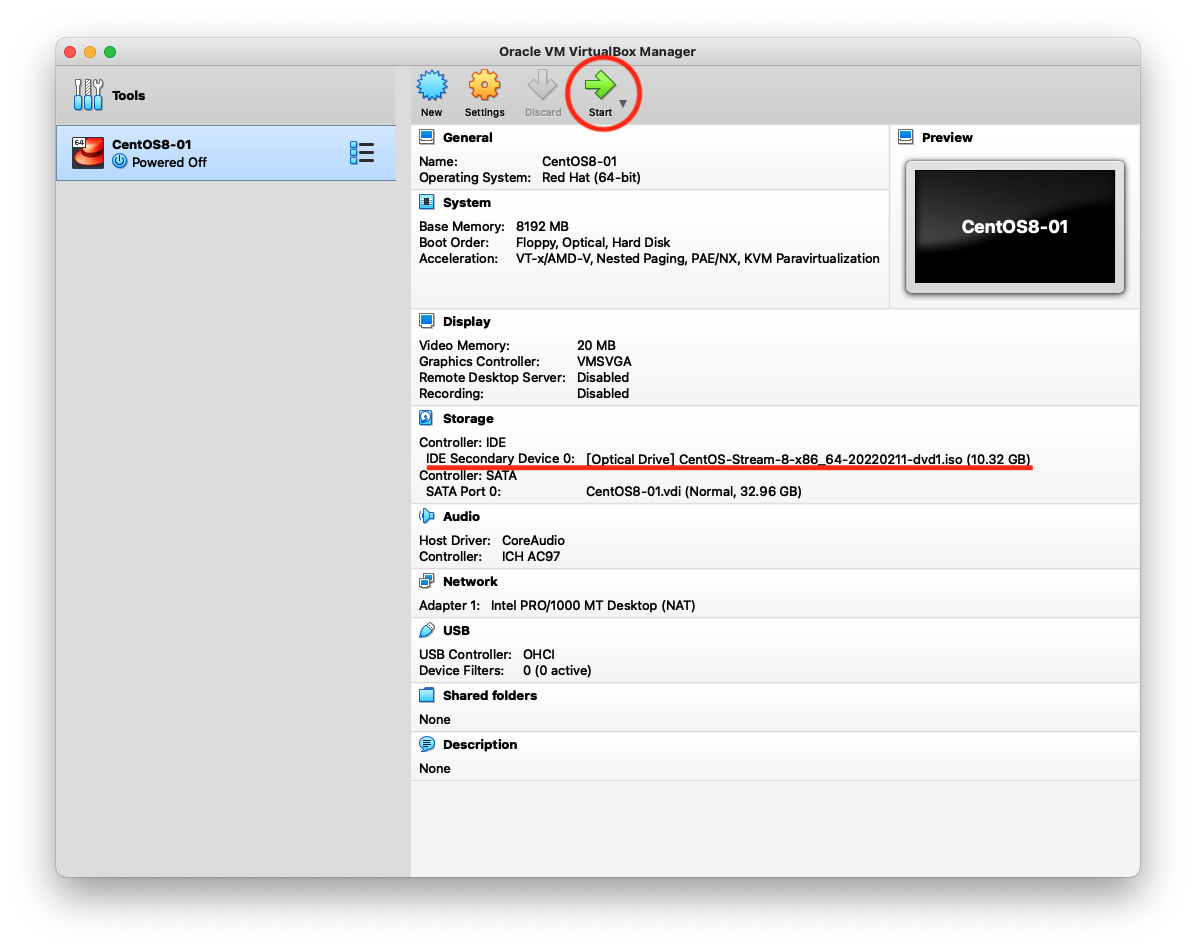1196x951 pixels.
Task: Click the Powered Off status icon
Action: pyautogui.click(x=120, y=162)
